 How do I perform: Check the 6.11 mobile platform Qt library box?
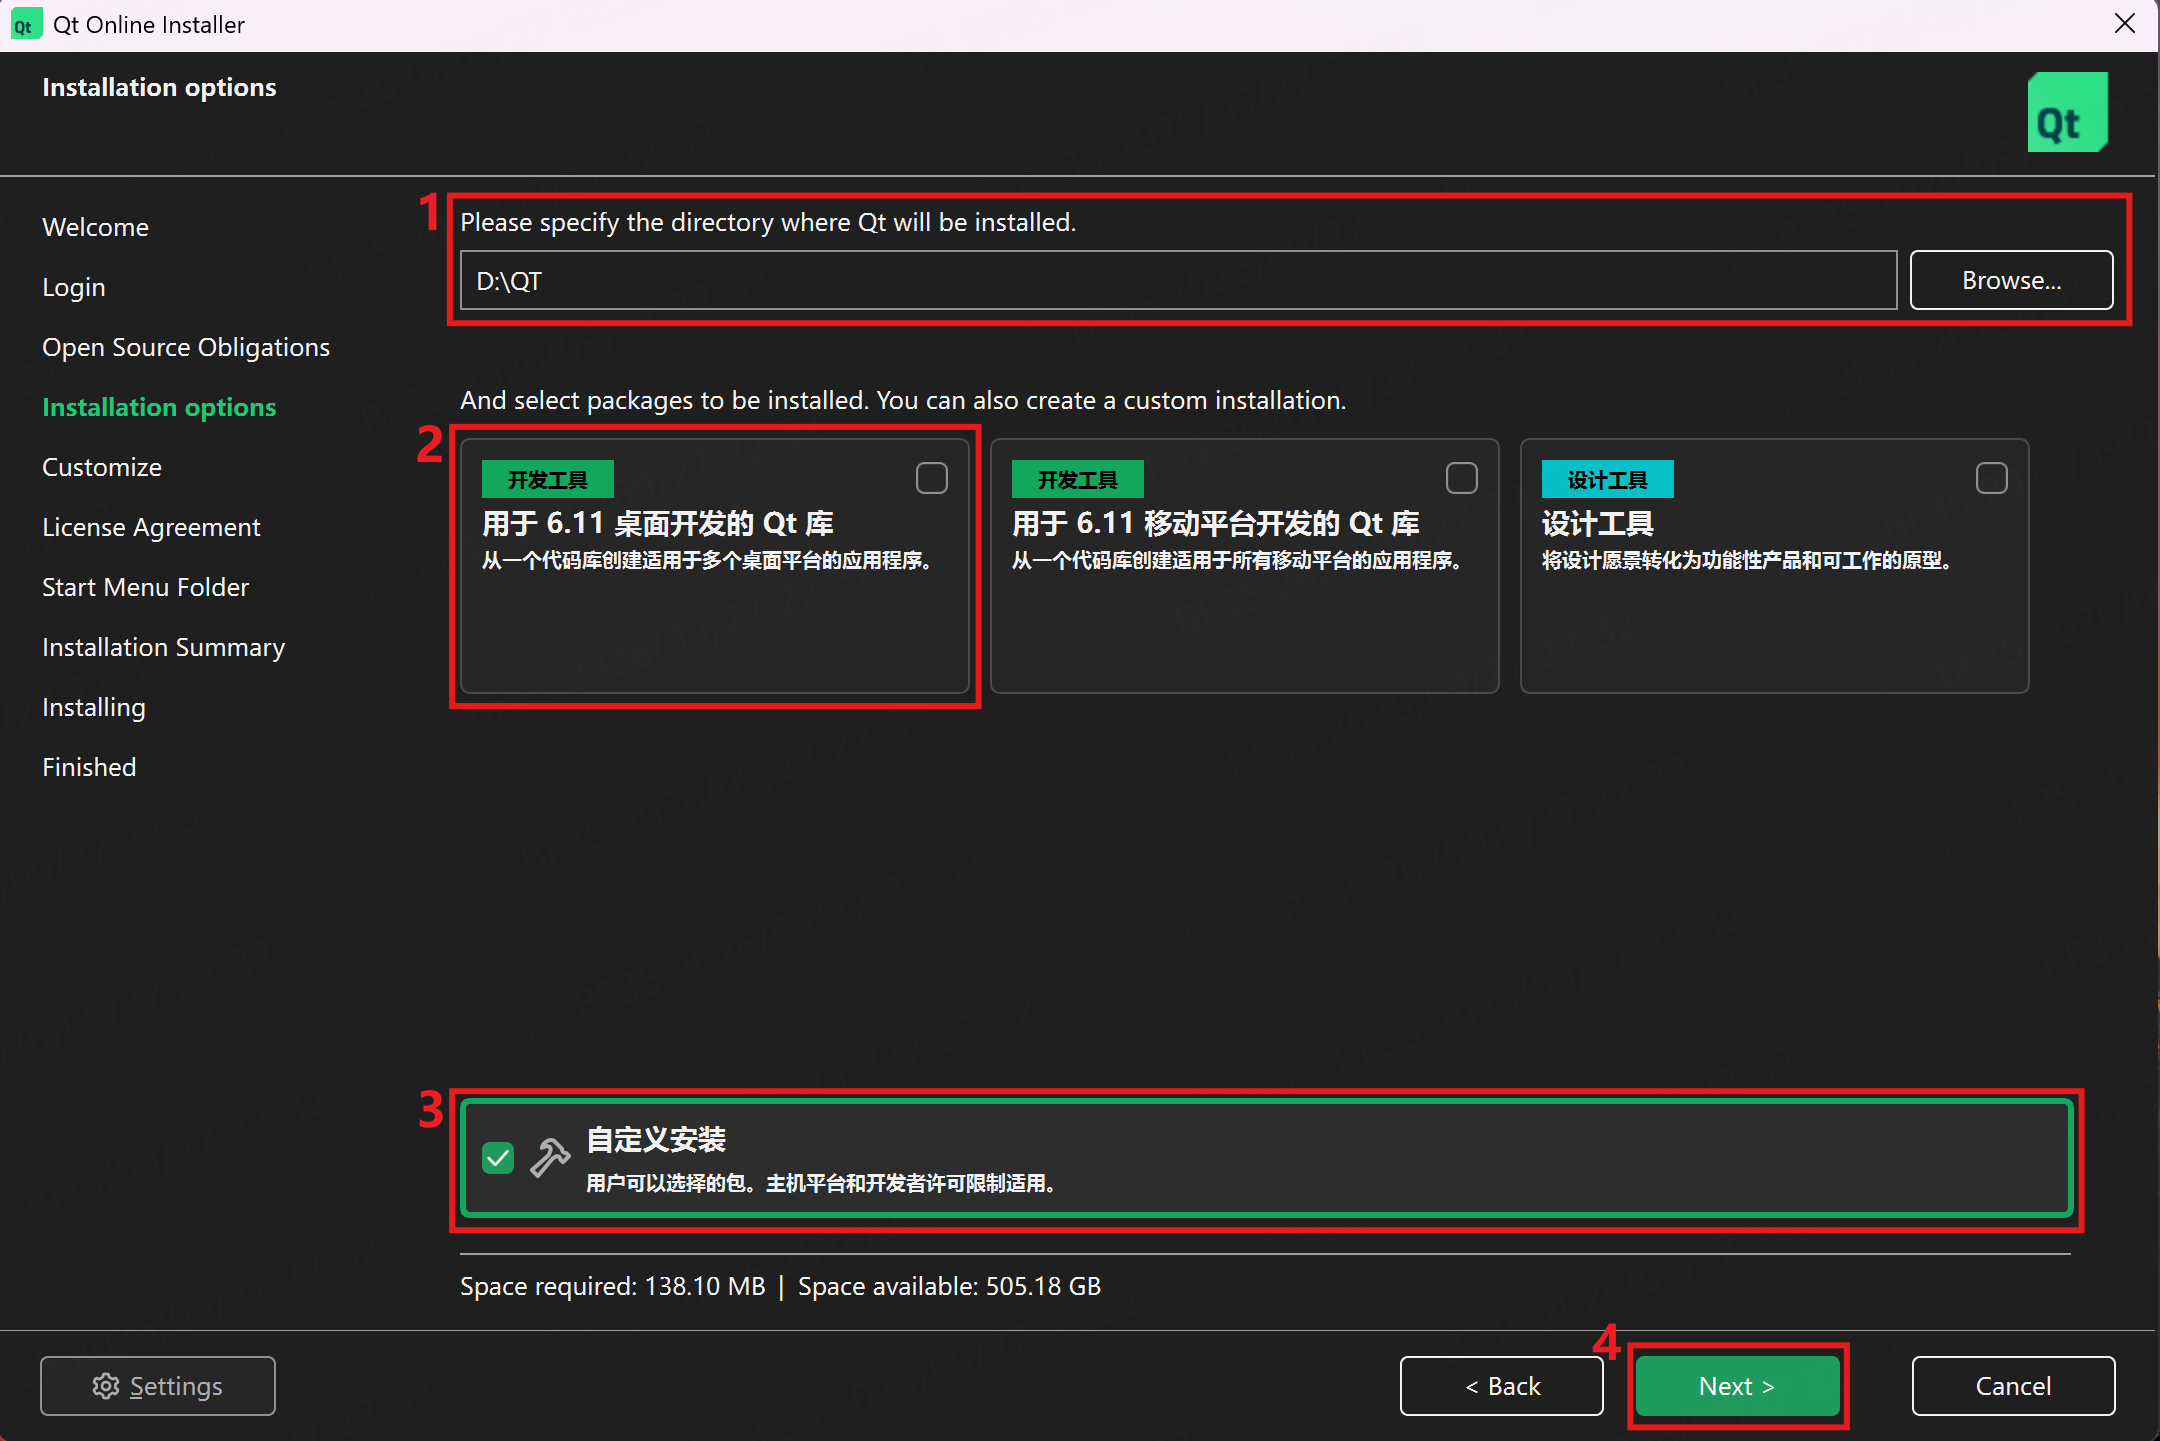coord(1462,478)
